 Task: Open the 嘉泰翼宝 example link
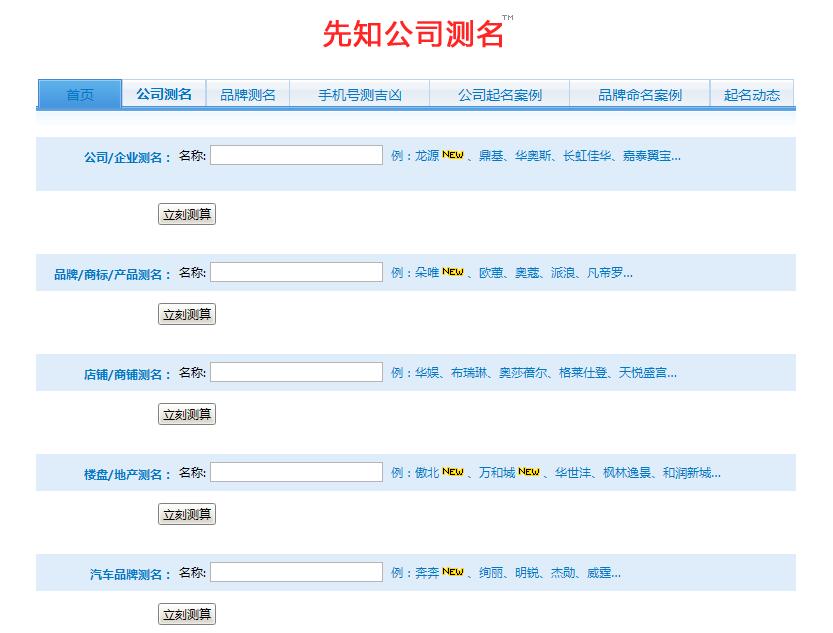(647, 156)
